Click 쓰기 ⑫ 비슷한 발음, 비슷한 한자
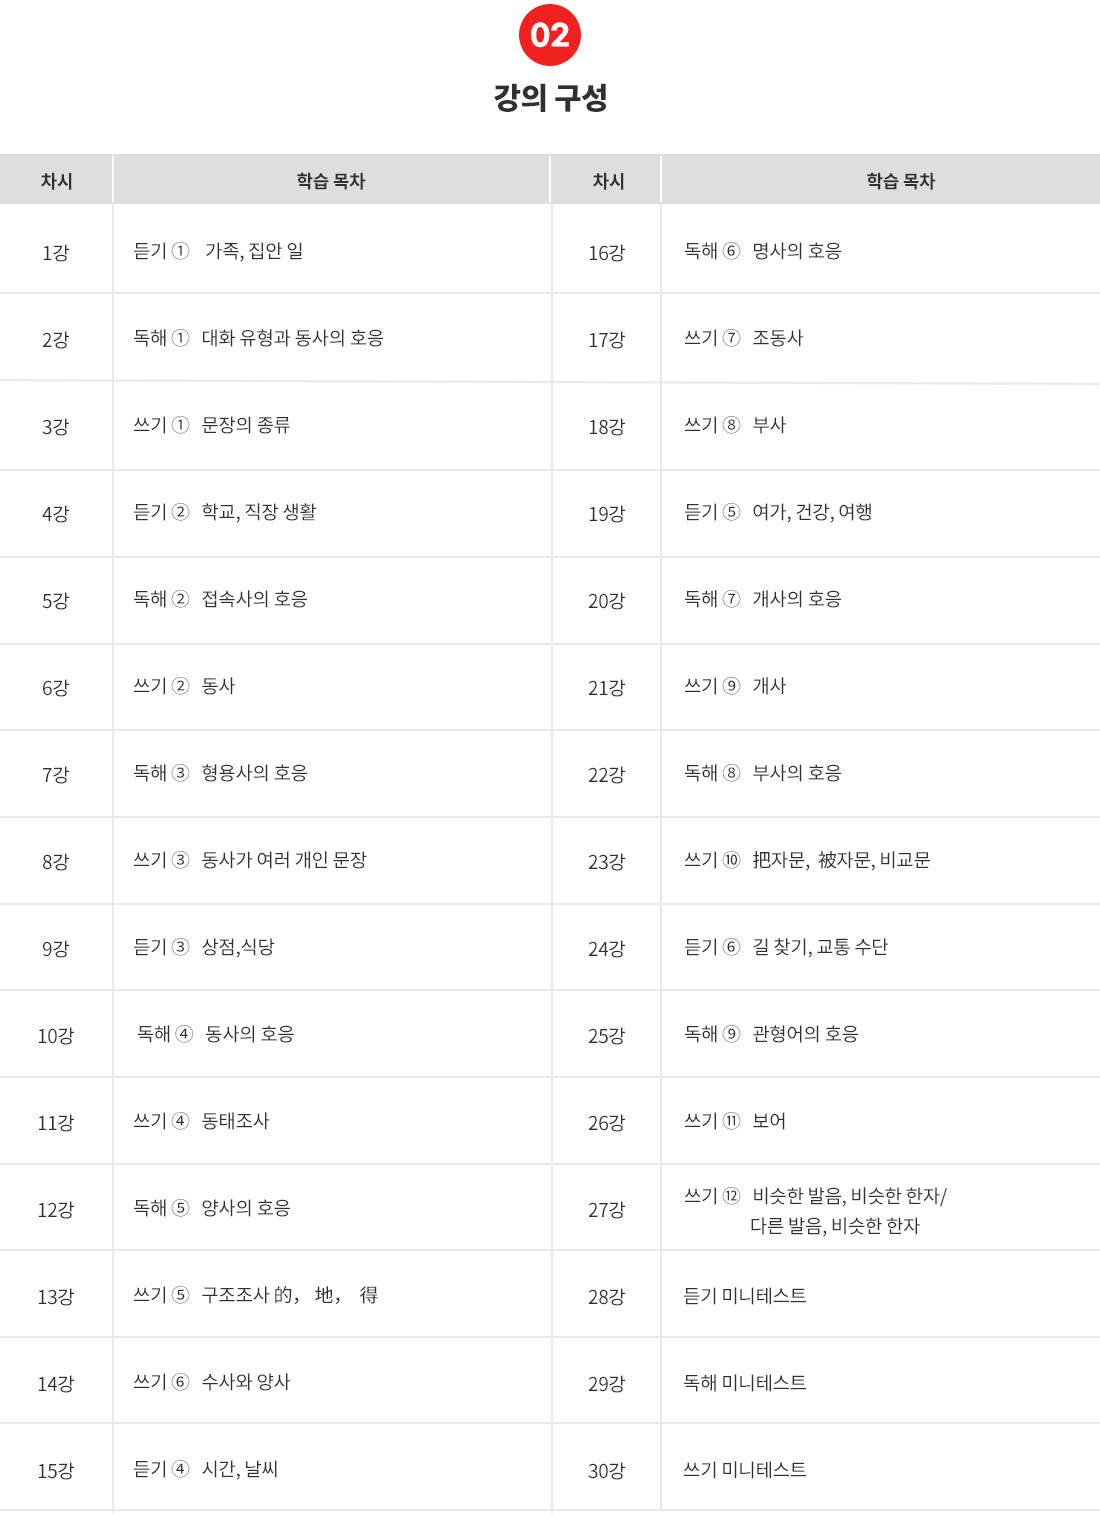The image size is (1100, 1515). click(815, 1210)
